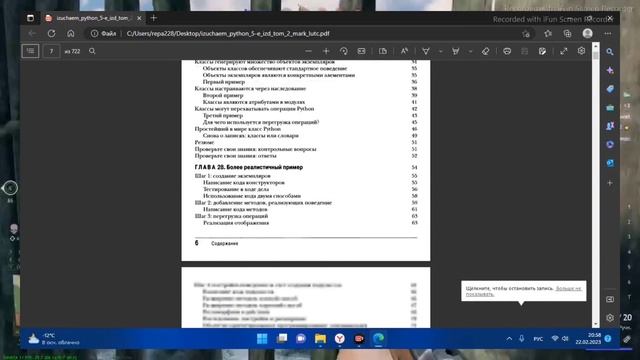Edit the PDF page number field
This screenshot has height=360, width=640.
[x=51, y=51]
